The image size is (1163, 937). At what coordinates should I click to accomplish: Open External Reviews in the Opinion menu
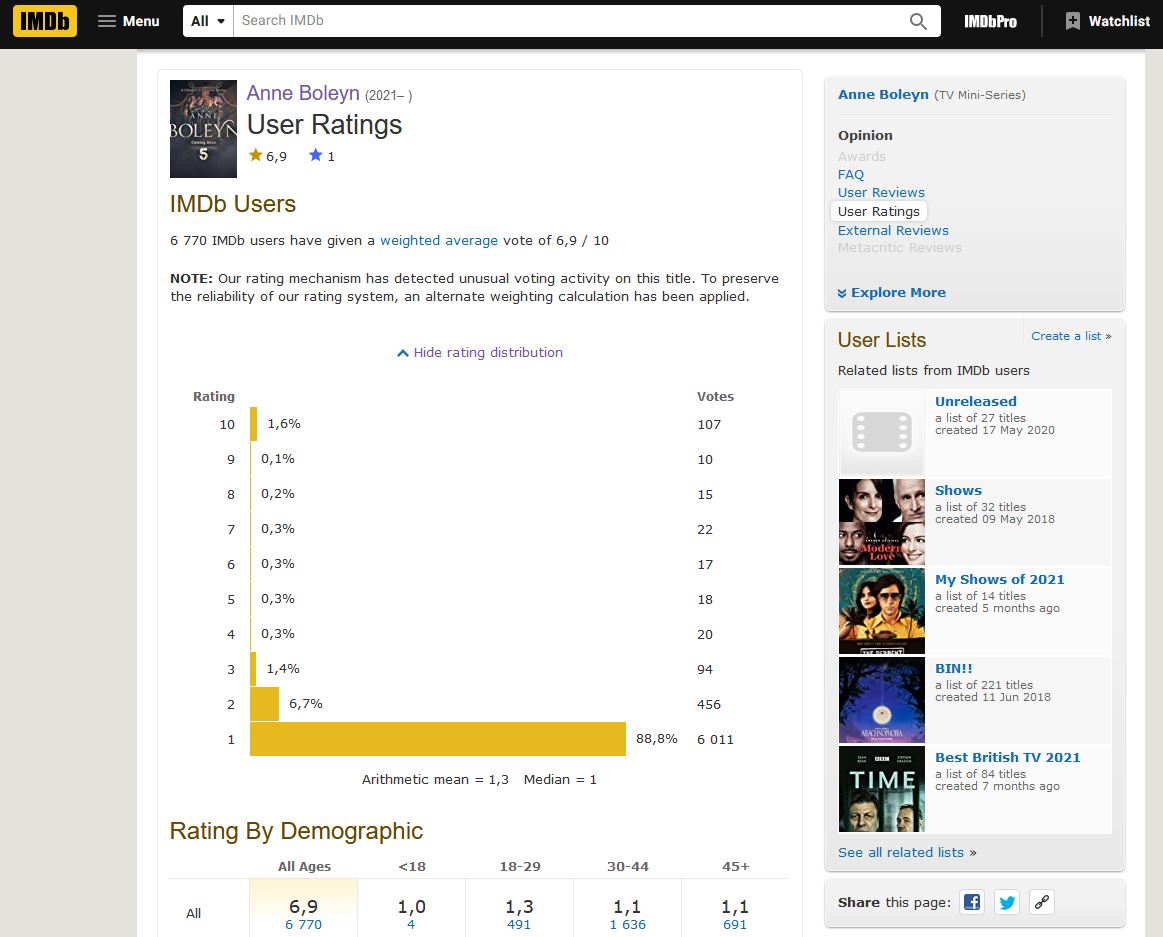tap(893, 230)
